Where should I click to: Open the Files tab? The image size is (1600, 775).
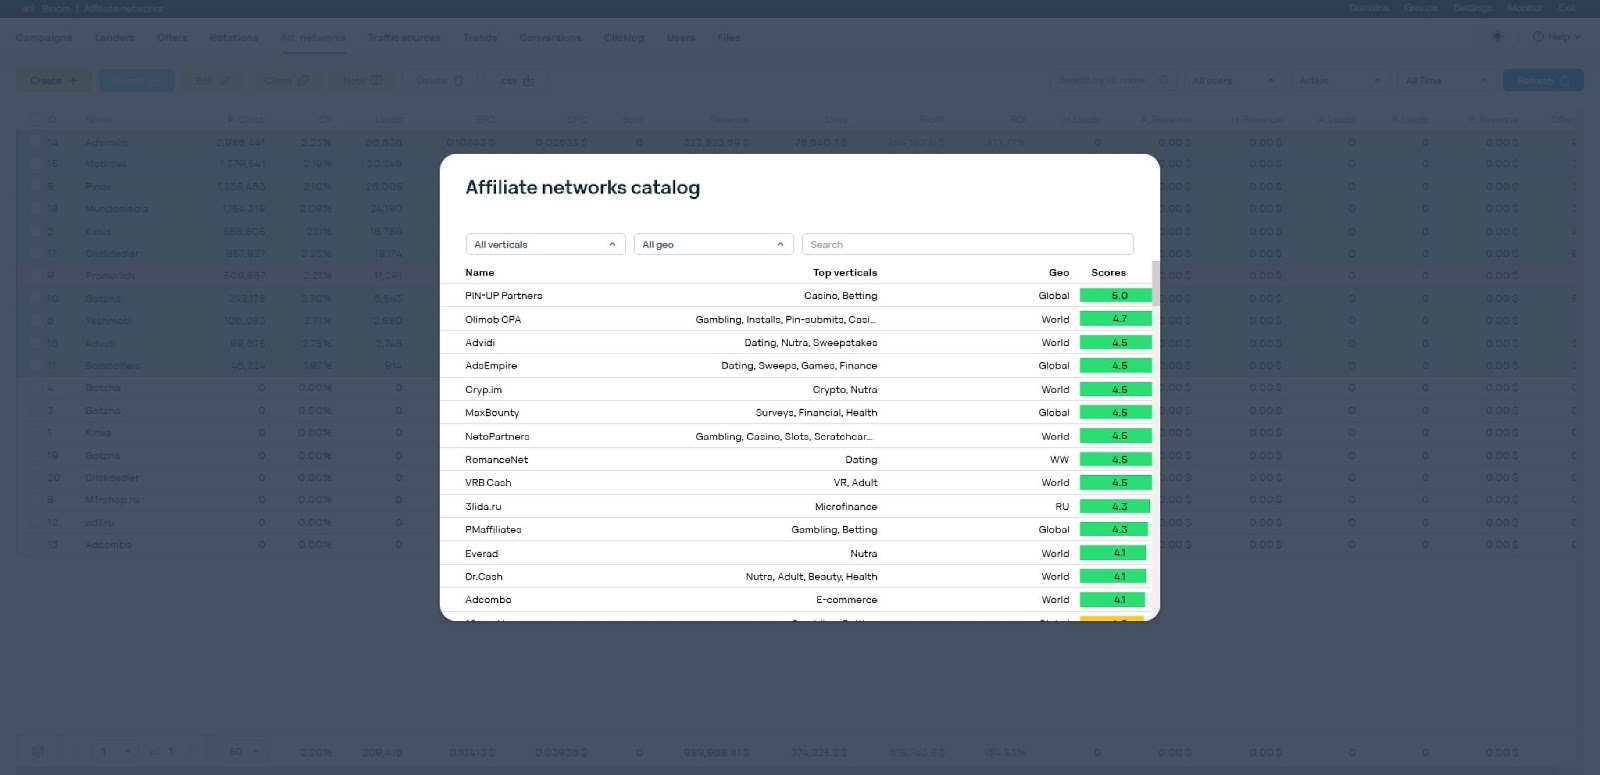(x=729, y=38)
